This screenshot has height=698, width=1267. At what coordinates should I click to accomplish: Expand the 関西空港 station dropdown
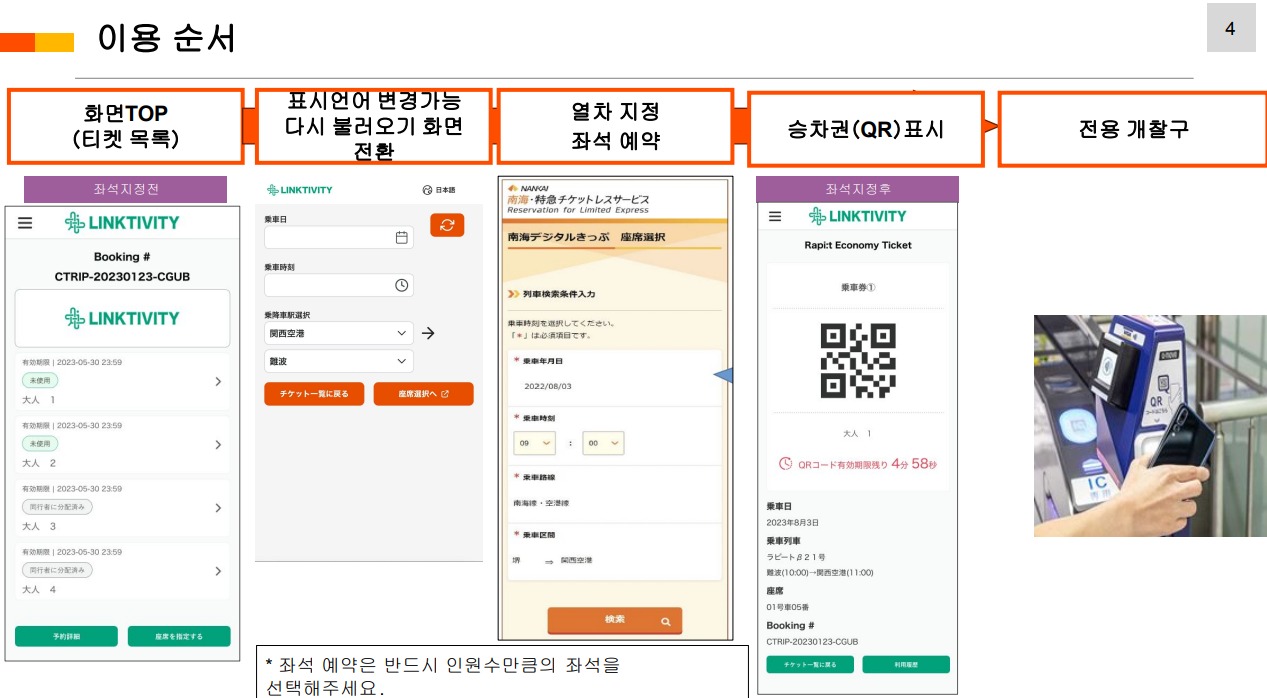(339, 333)
